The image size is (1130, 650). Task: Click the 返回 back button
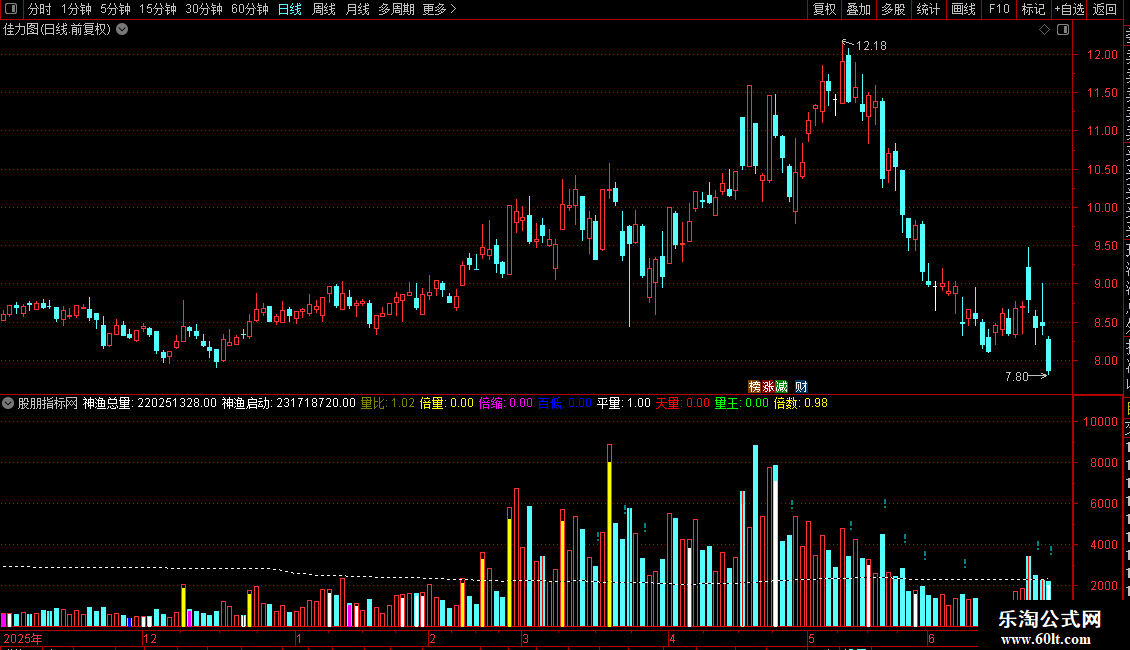click(x=1104, y=9)
